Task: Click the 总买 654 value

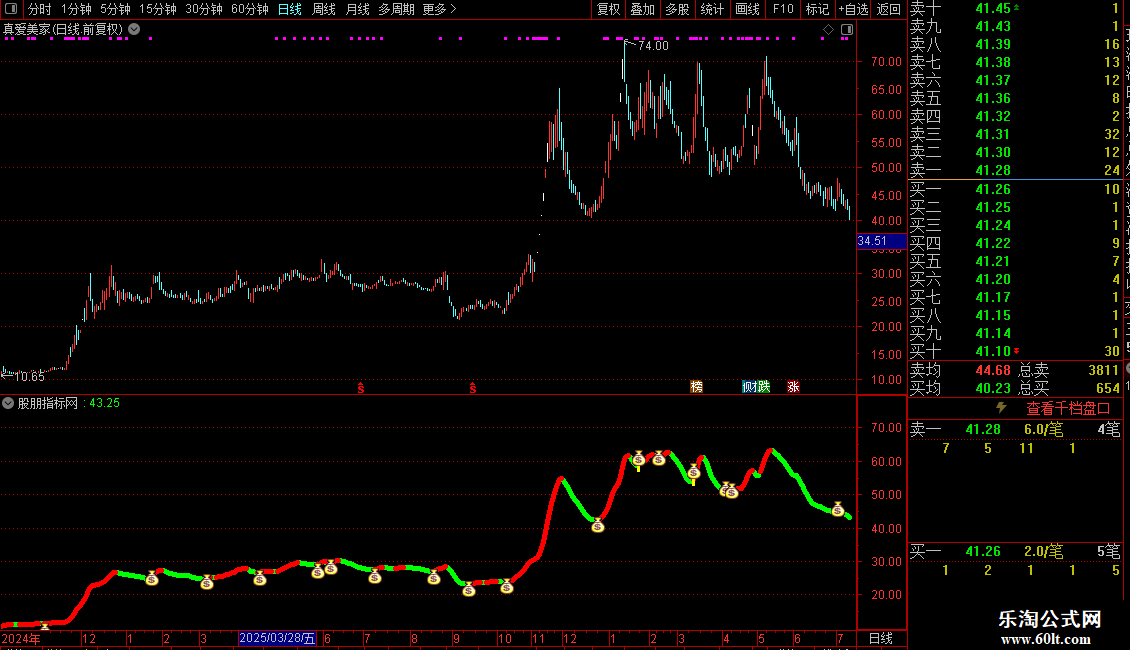Action: pos(1108,388)
